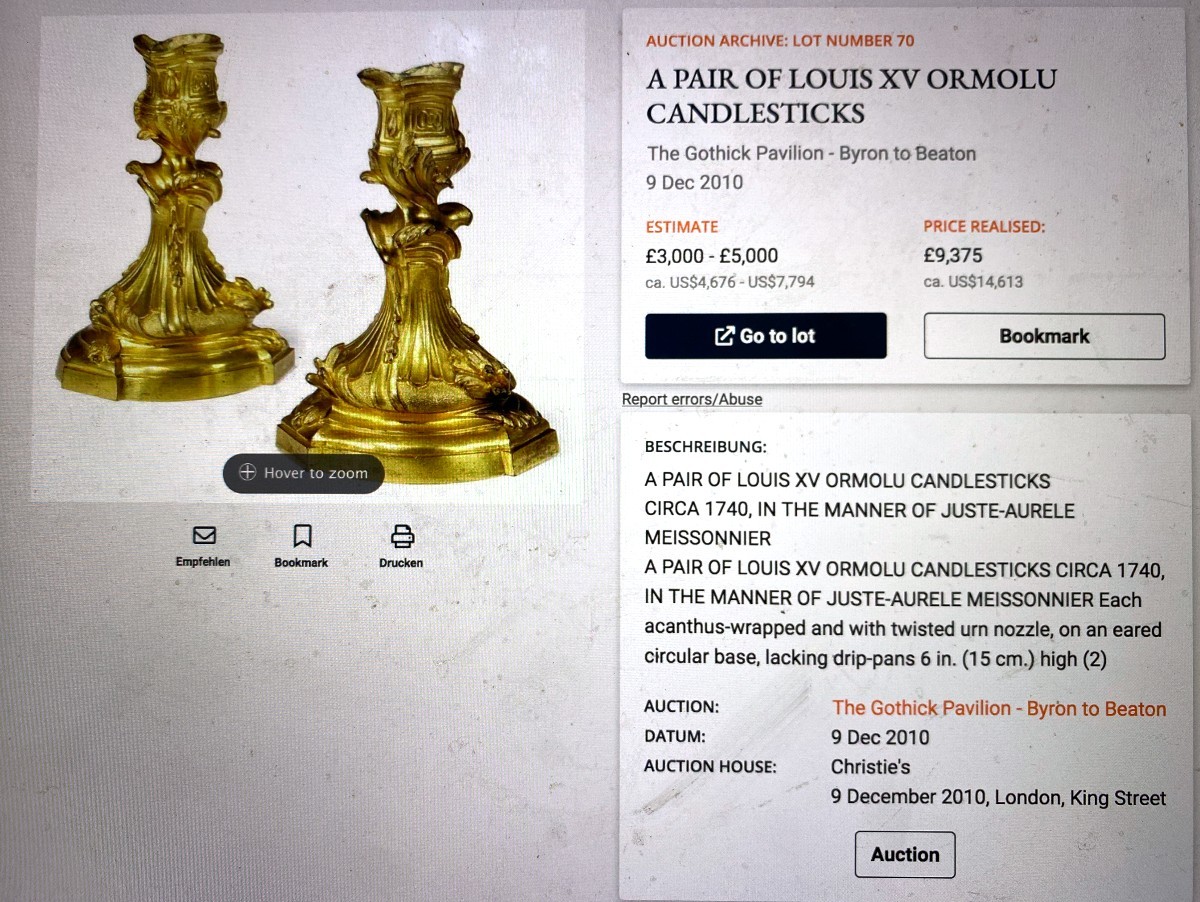Click the Beschreibung description text

tap(905, 570)
